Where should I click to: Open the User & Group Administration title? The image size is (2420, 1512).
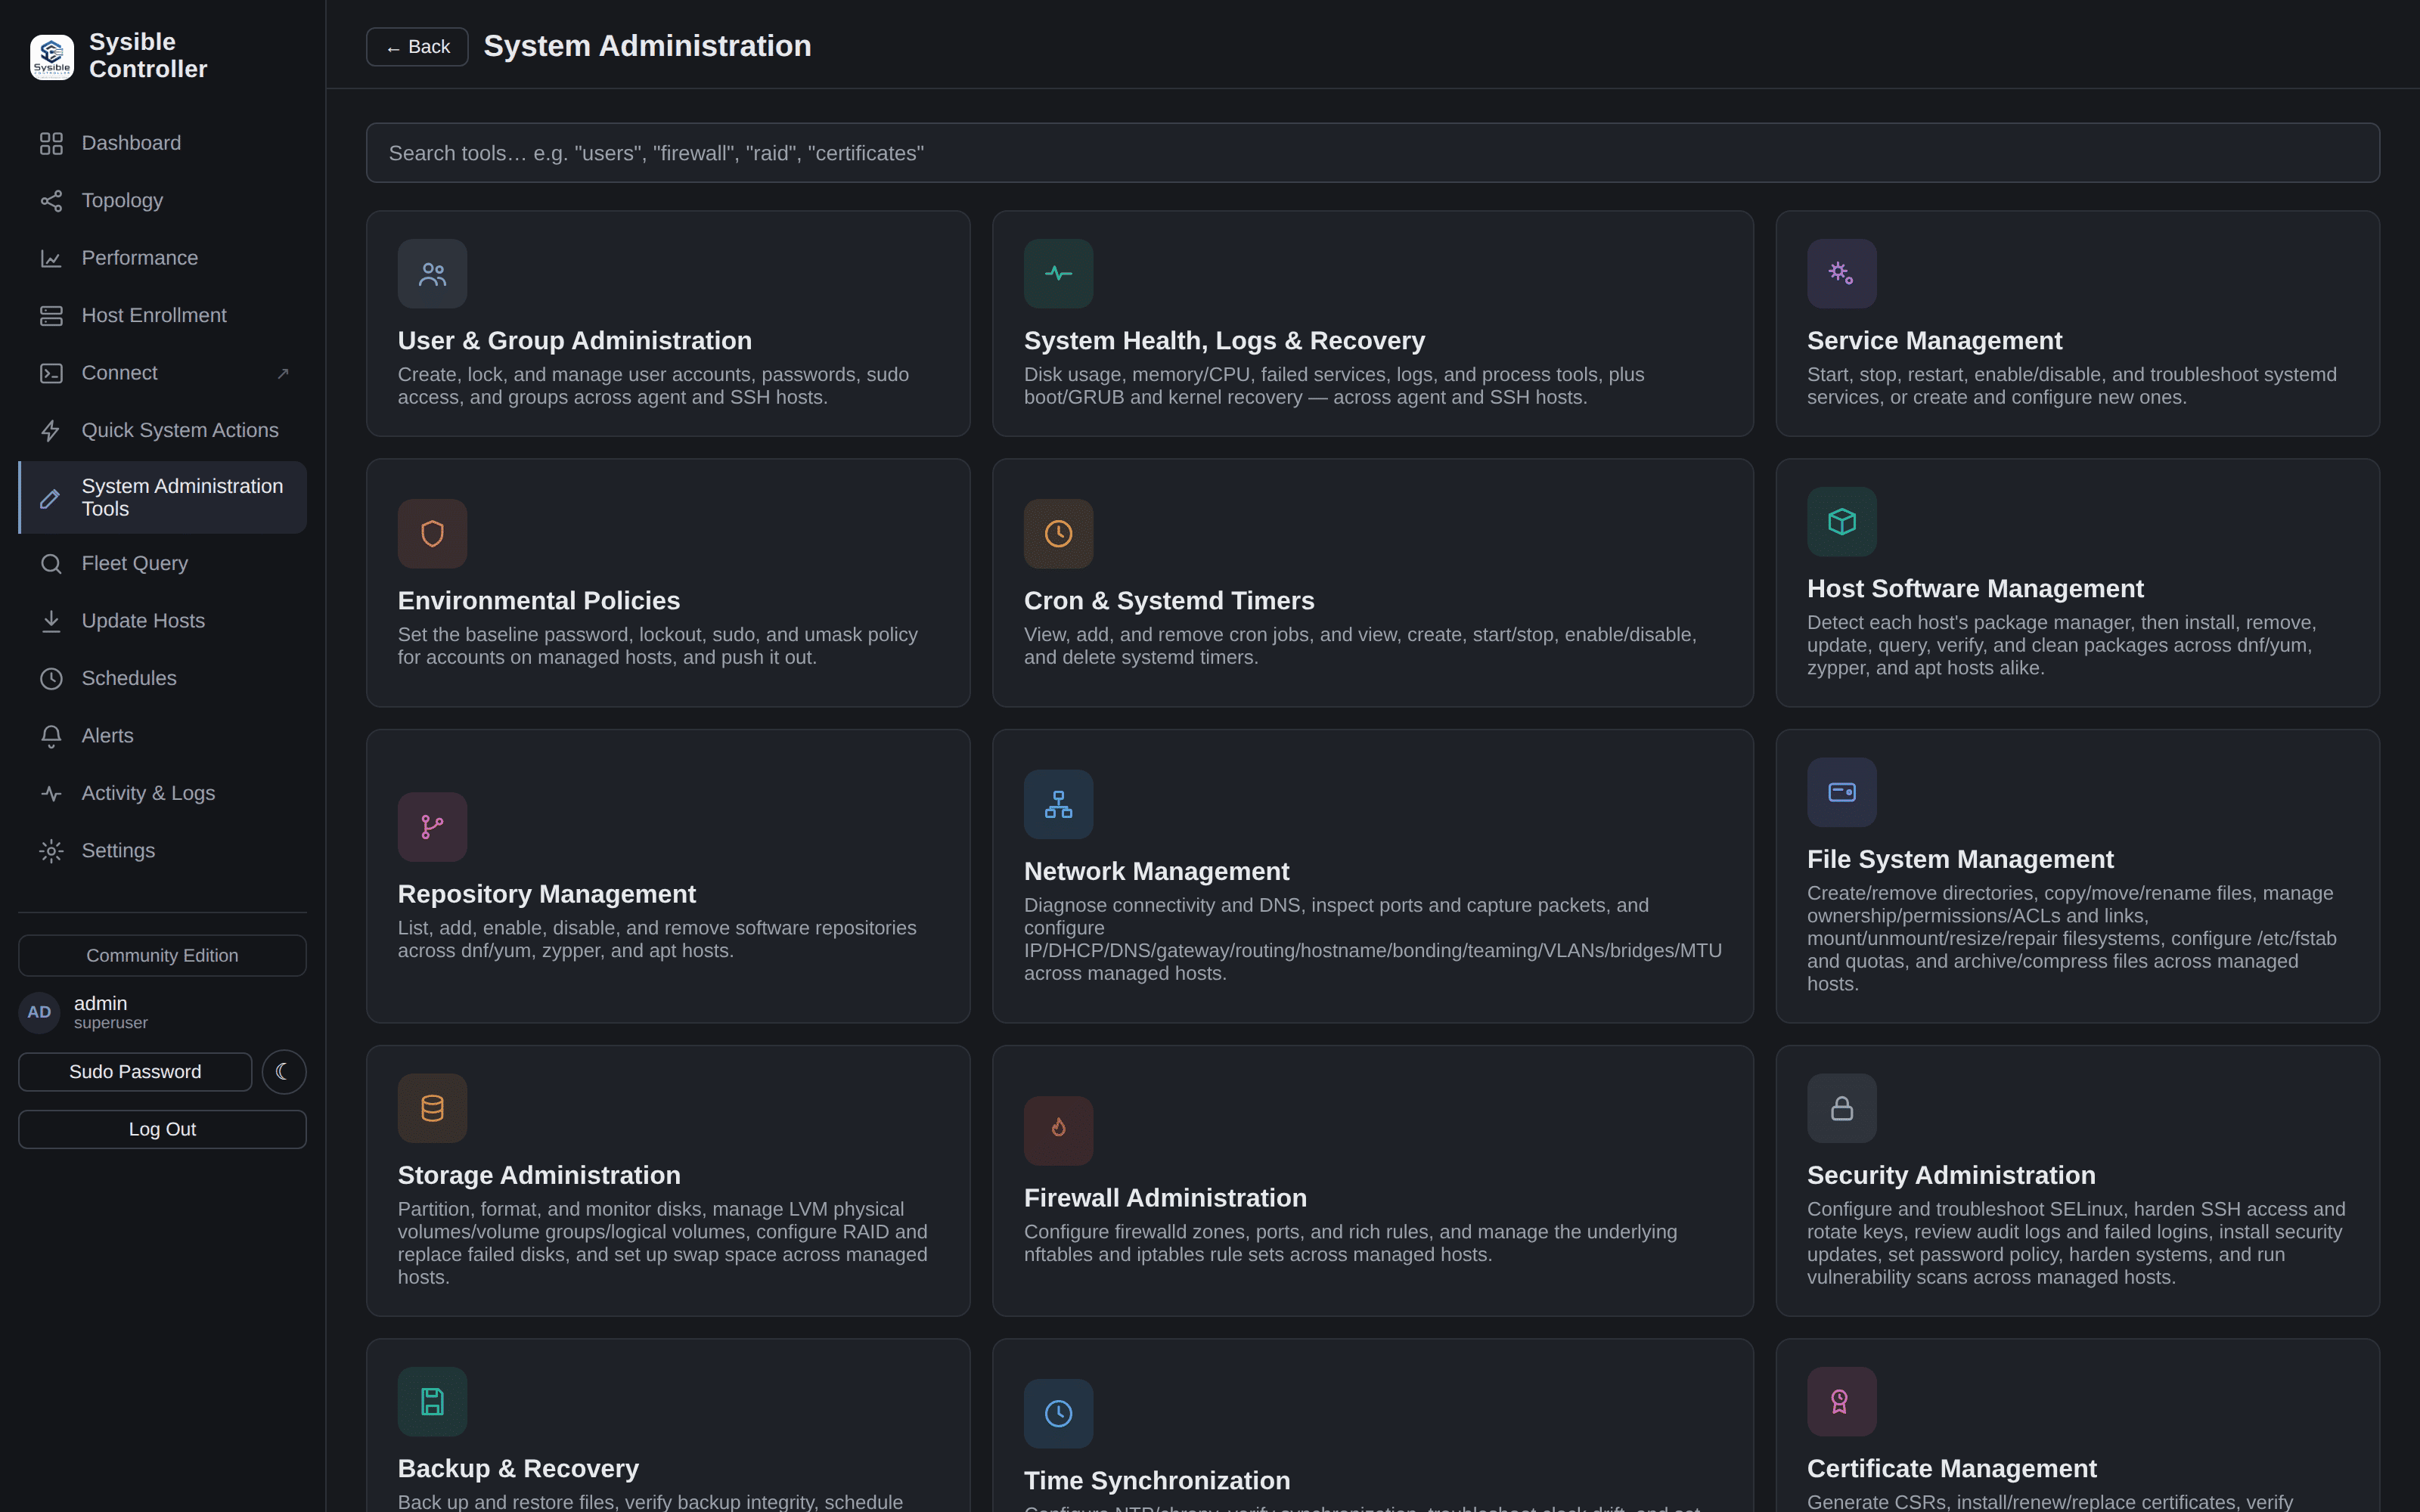[x=574, y=341]
